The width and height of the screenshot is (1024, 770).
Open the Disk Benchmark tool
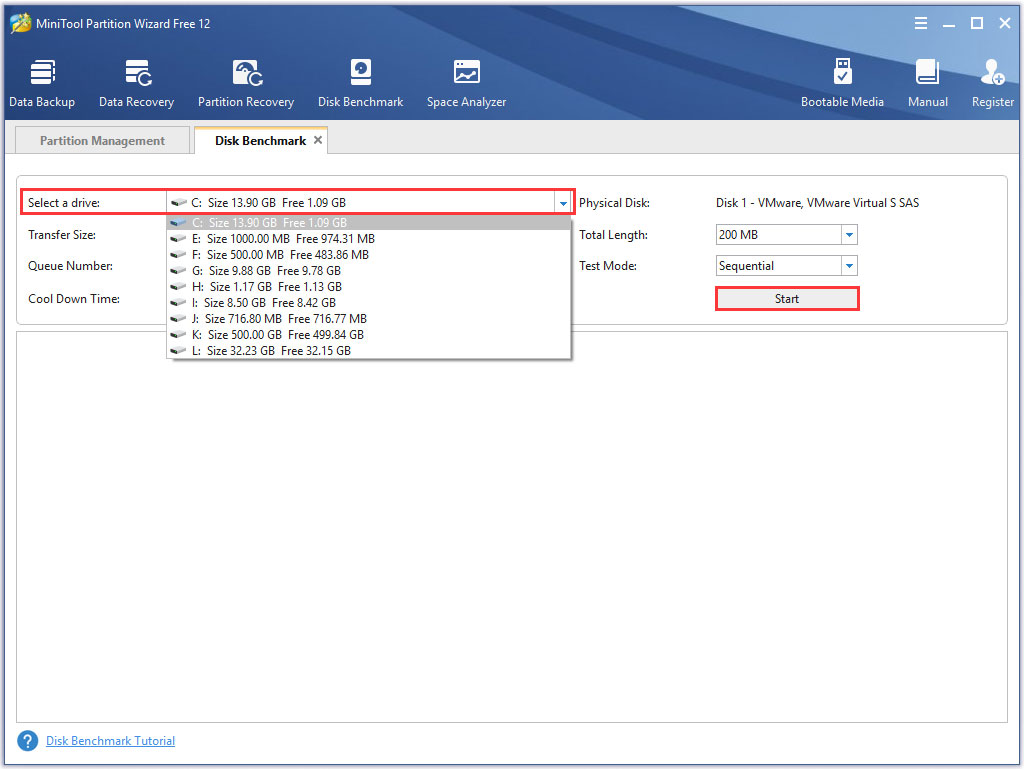point(360,82)
